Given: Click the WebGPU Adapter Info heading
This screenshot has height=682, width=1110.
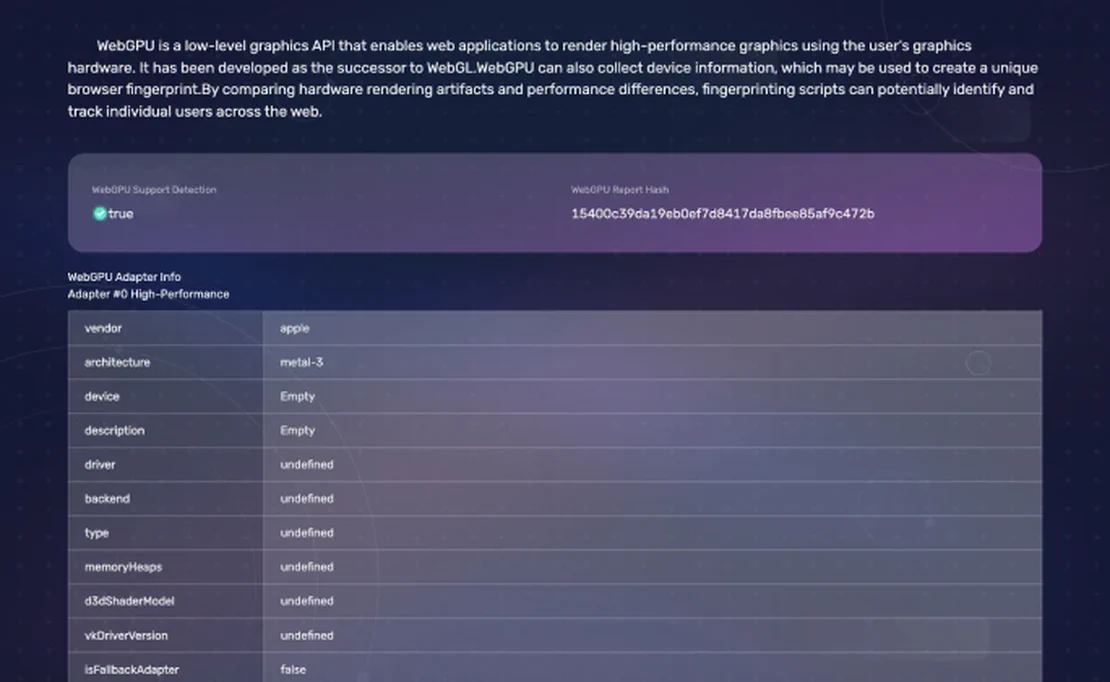Looking at the screenshot, I should [x=124, y=277].
